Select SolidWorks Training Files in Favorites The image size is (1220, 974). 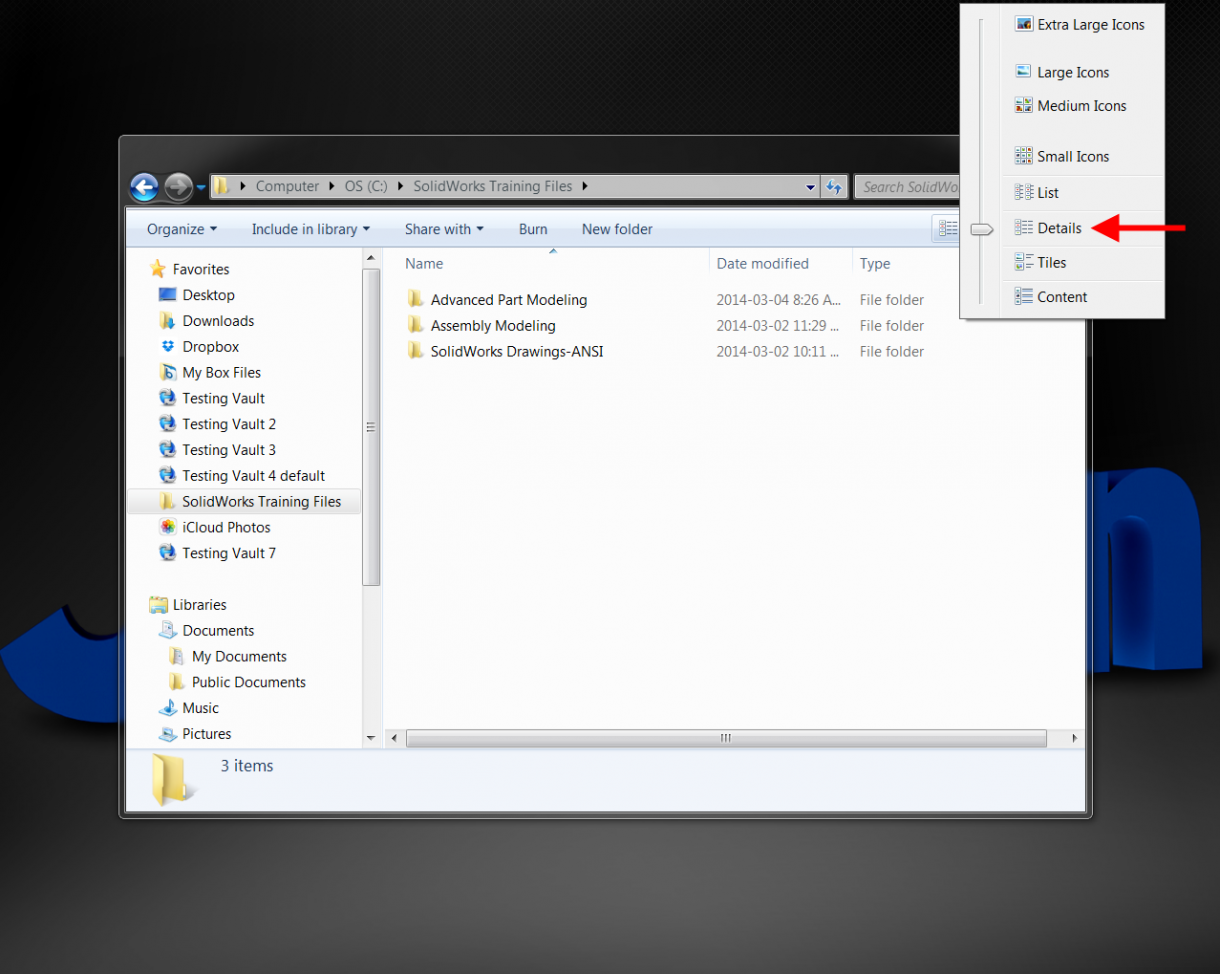pos(261,501)
